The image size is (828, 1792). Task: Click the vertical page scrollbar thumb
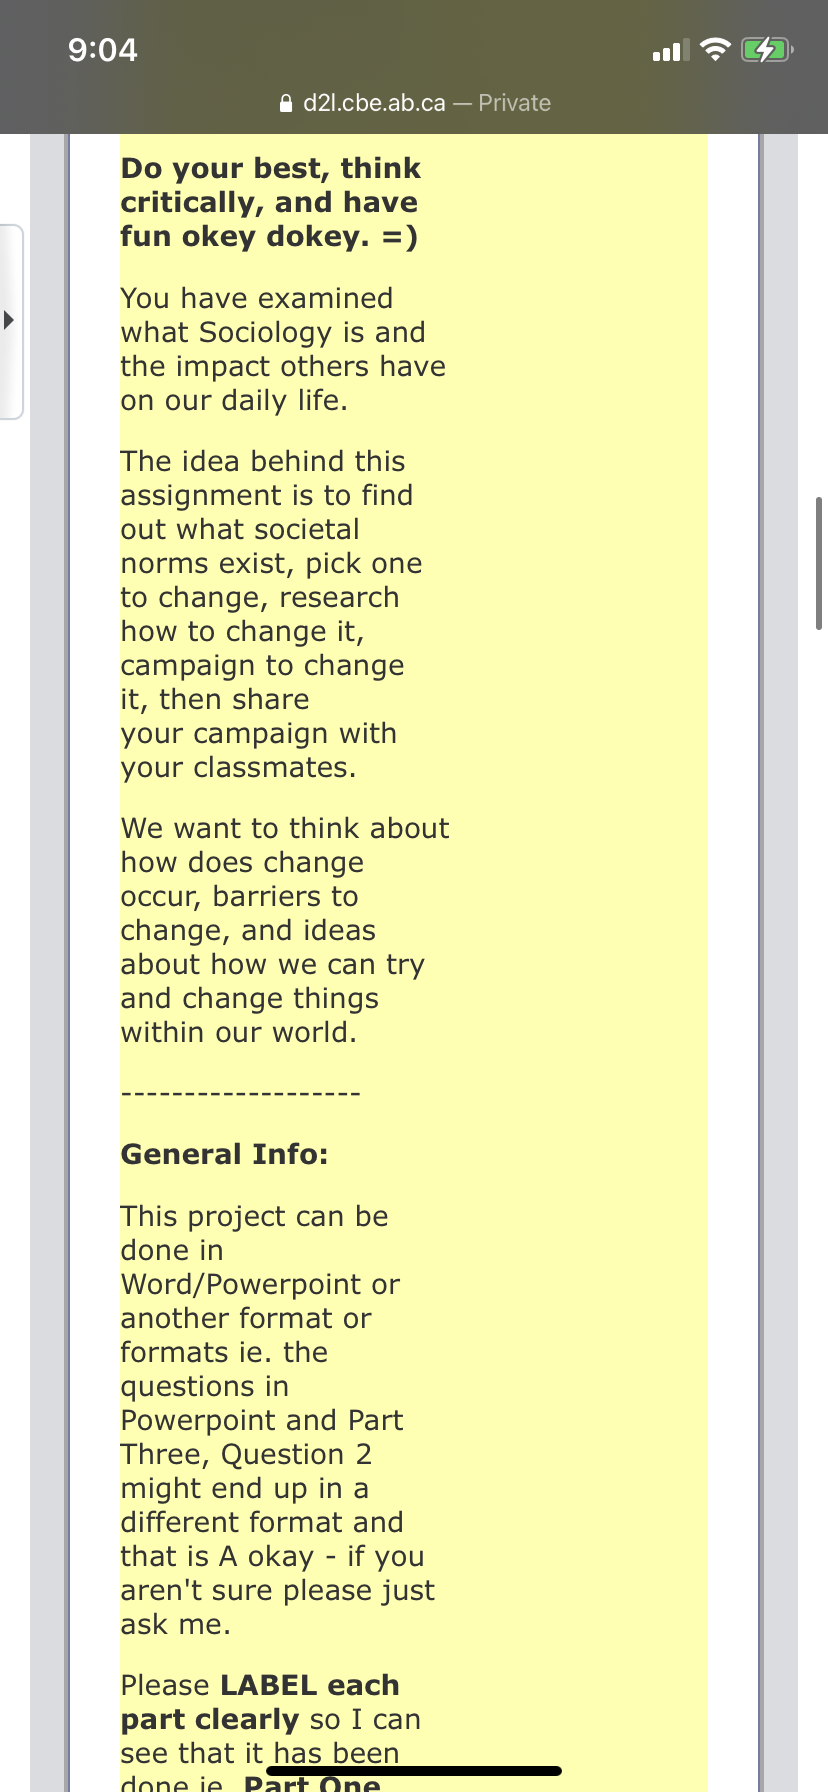(x=819, y=563)
